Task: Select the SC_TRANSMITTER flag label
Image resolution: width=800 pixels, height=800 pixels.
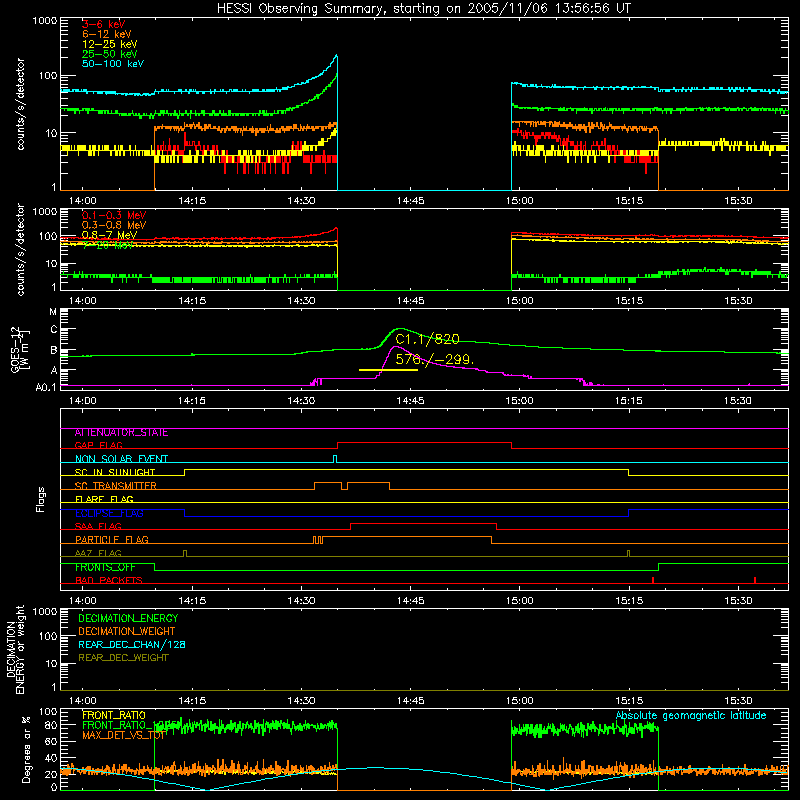Action: pos(115,486)
